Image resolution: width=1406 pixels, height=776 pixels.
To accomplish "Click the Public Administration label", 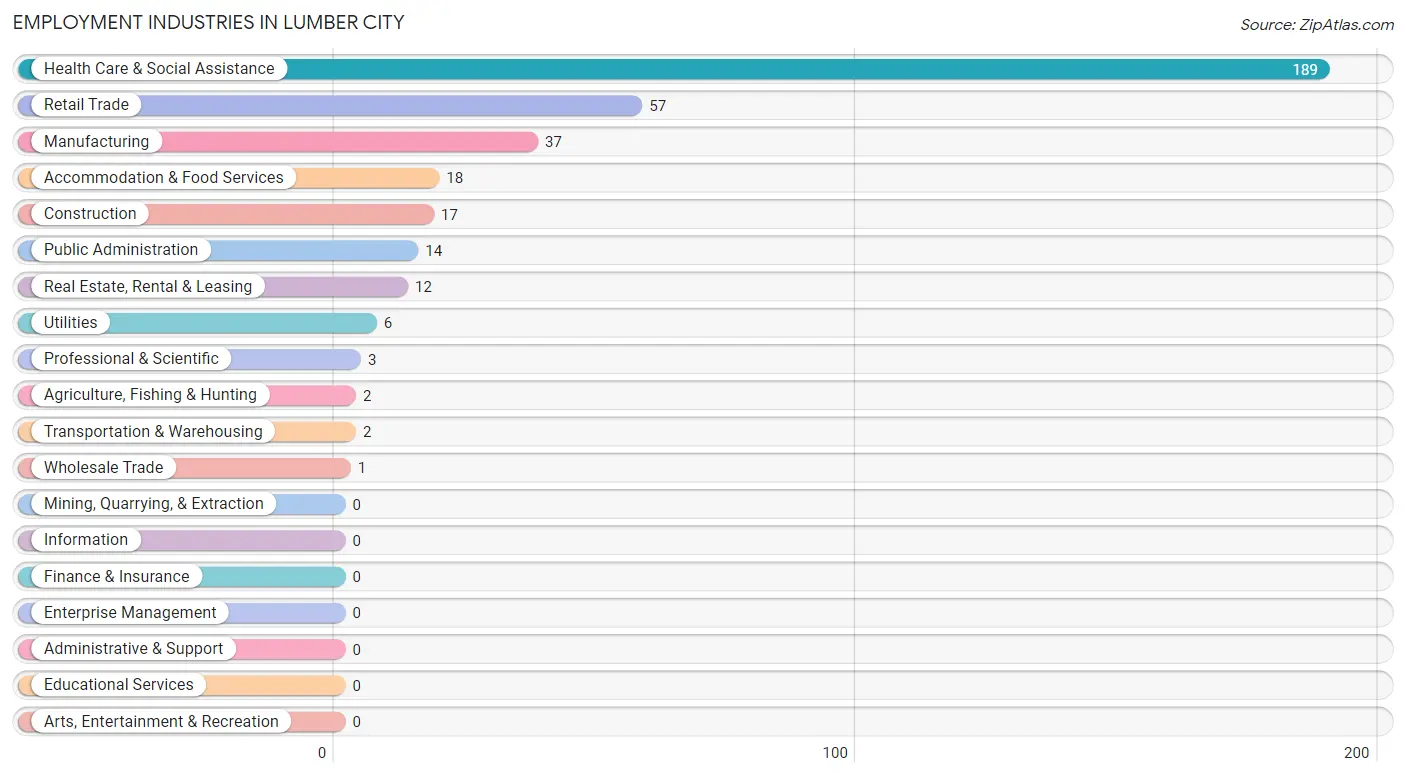I will click(x=121, y=250).
